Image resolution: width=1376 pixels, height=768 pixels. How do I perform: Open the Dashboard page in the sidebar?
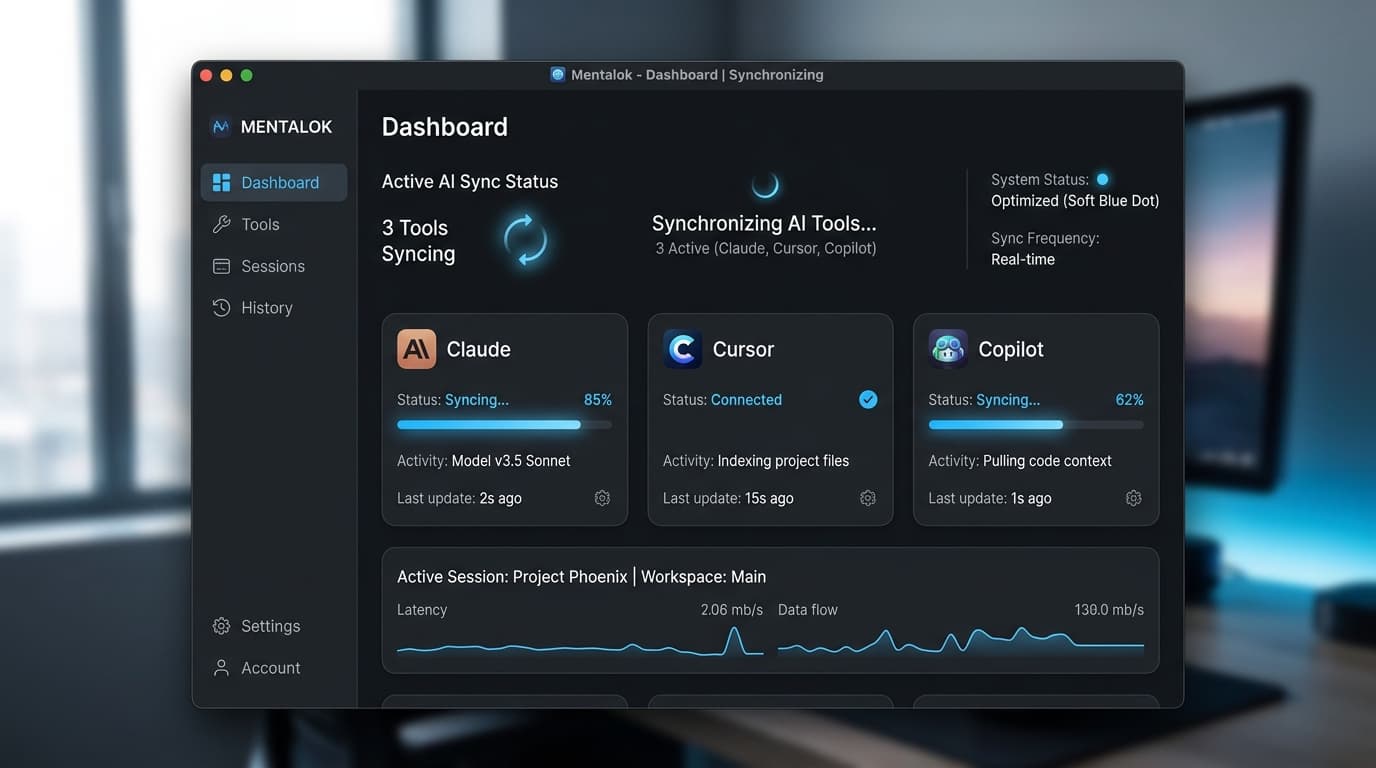274,183
